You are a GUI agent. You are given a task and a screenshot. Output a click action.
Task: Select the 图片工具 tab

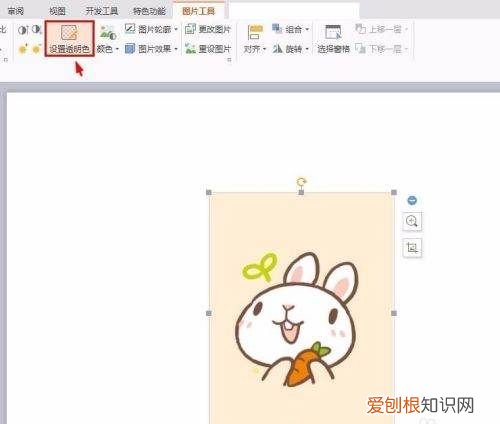(199, 11)
